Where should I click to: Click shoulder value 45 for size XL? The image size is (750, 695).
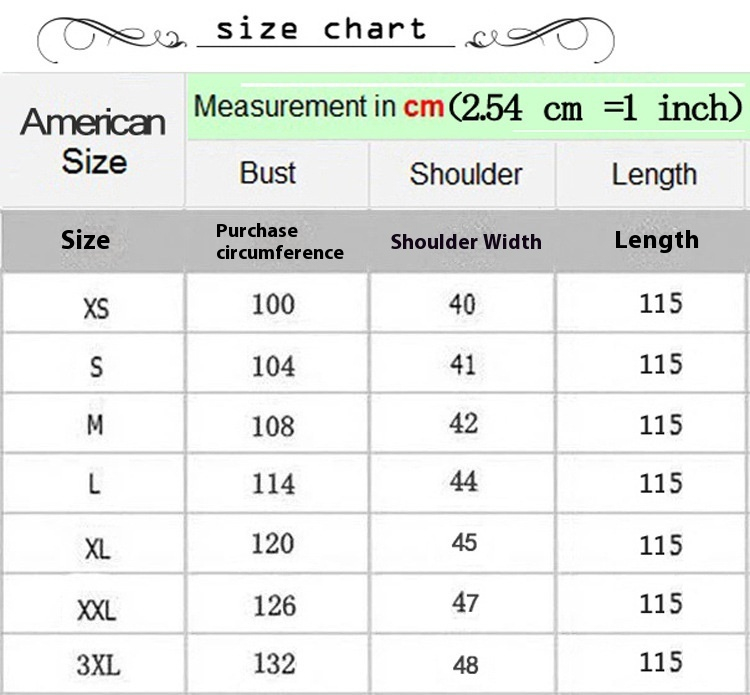pos(464,542)
